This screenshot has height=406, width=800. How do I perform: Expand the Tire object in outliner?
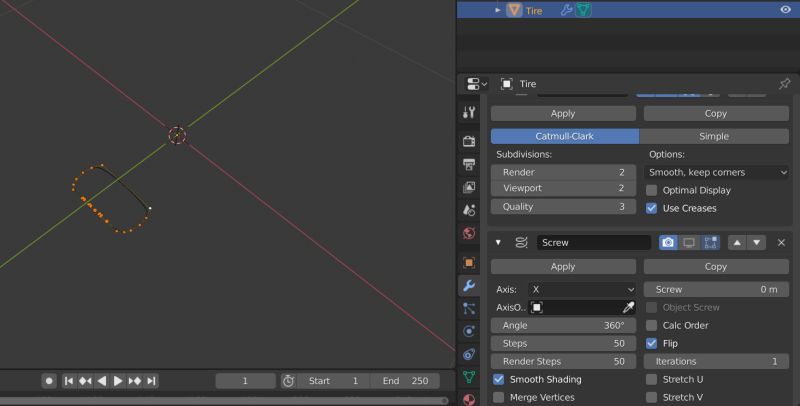498,10
